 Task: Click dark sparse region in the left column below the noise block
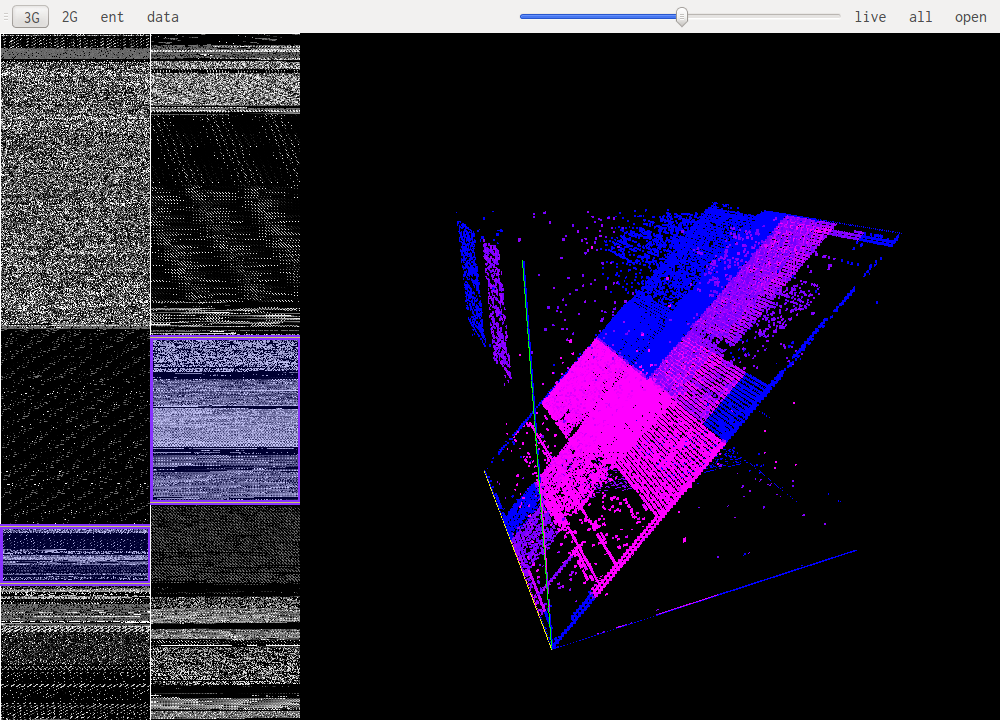coord(75,426)
